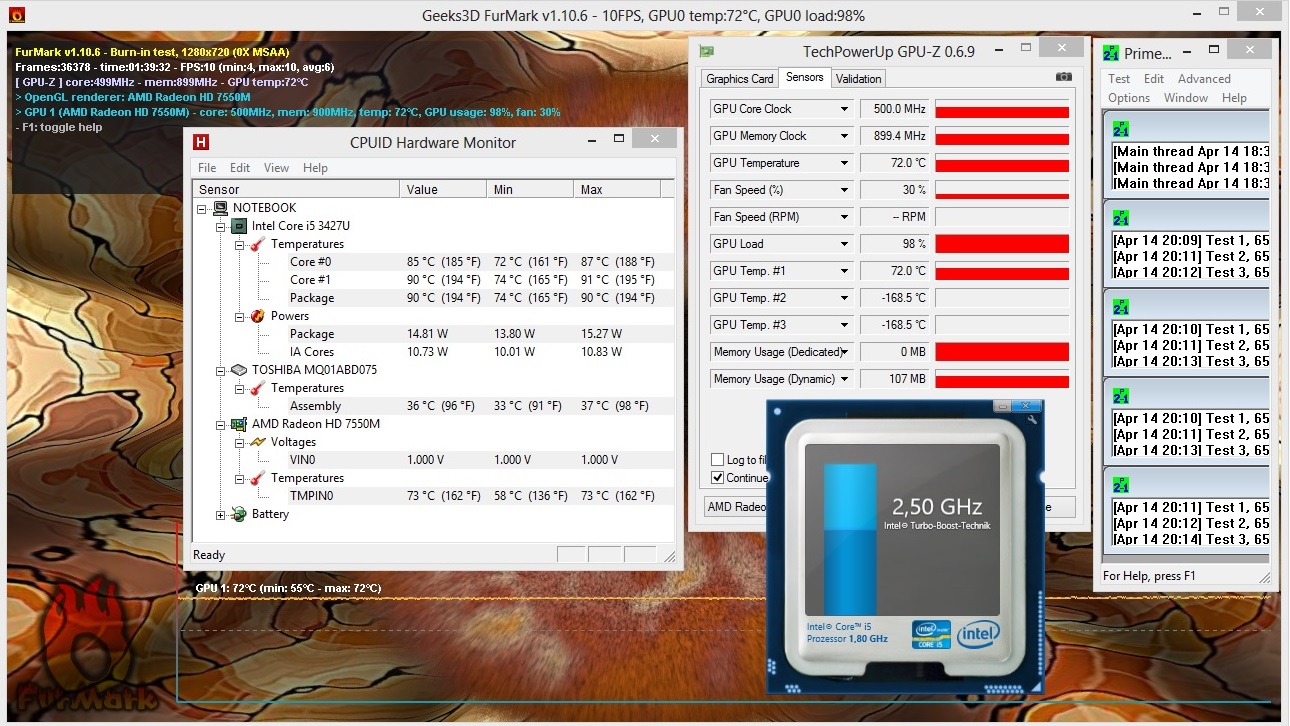Click the Fan Speed (%) graph bar
Screen dimensions: 1290x726
(1002, 190)
